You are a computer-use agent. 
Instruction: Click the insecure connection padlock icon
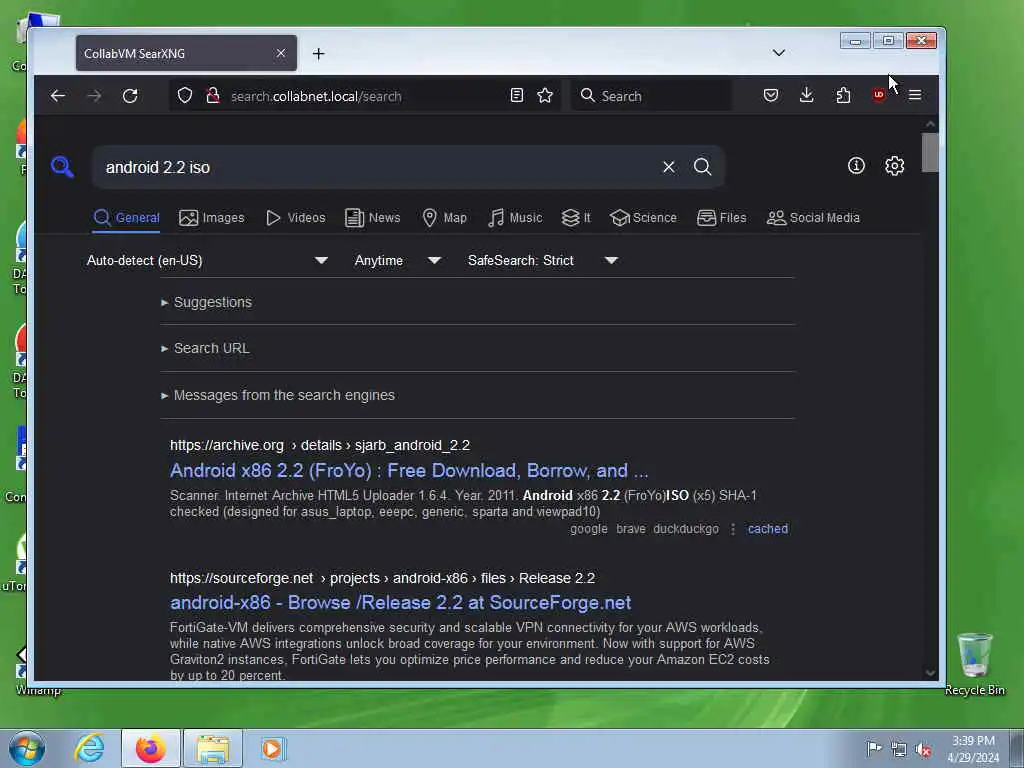tap(213, 96)
